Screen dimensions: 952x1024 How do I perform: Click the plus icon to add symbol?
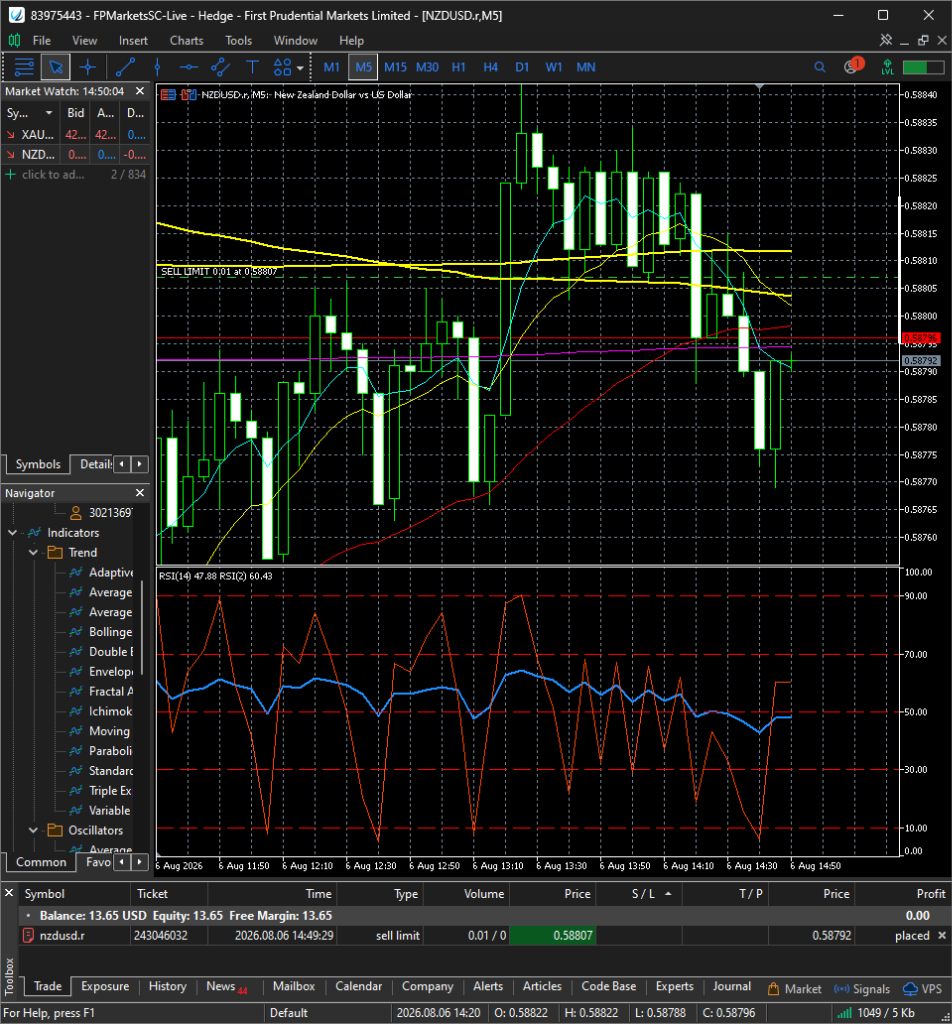(x=10, y=174)
